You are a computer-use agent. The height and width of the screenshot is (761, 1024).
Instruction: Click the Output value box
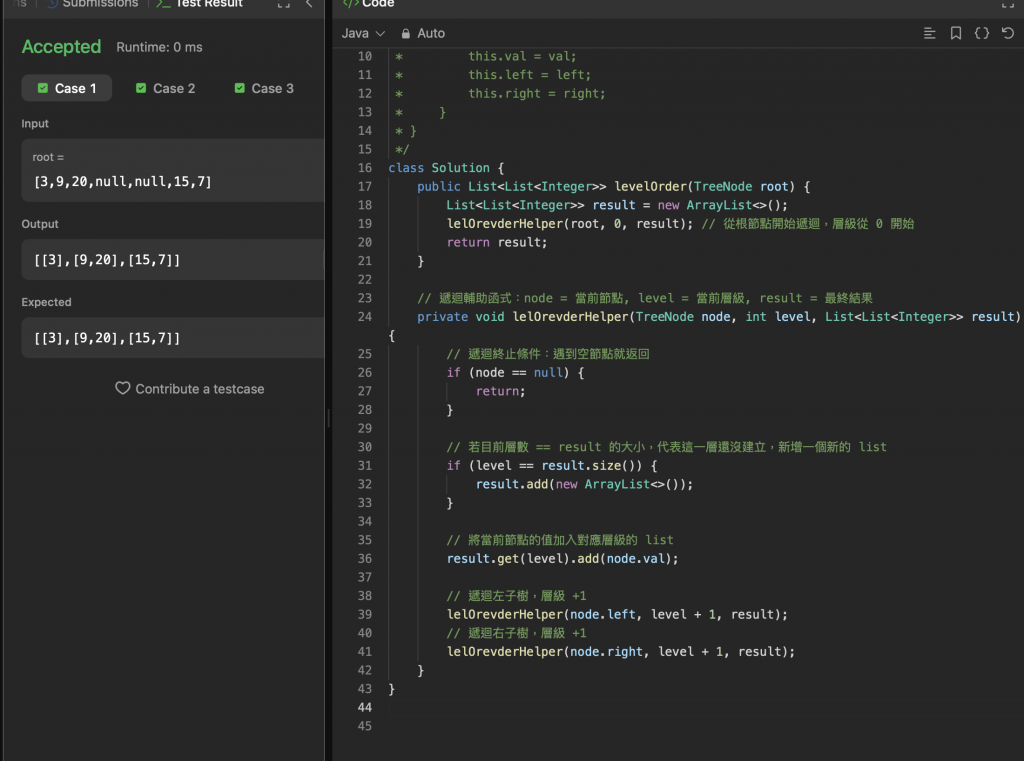[x=173, y=259]
